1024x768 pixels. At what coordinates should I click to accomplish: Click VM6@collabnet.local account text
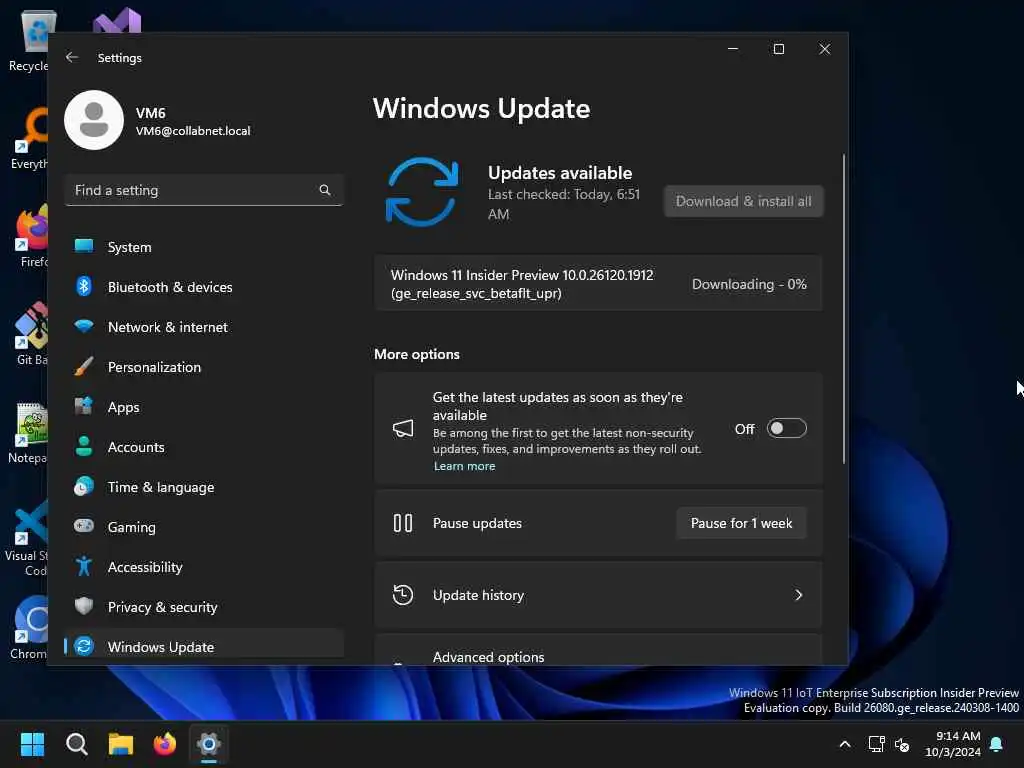(193, 131)
